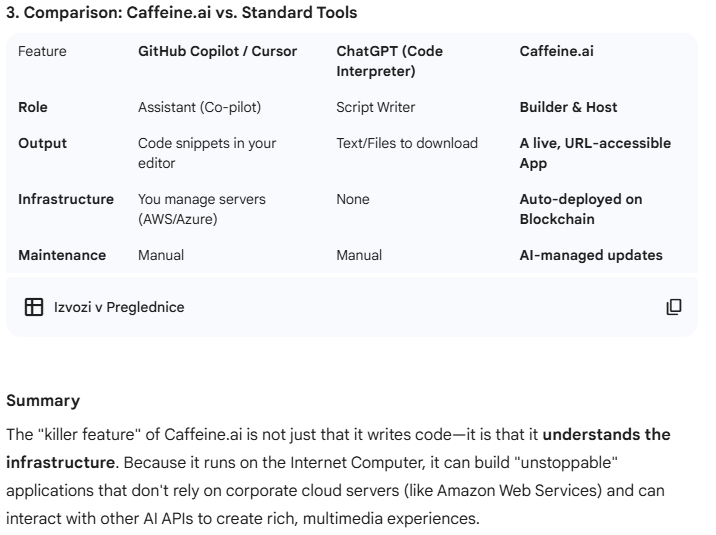Click the ChatGPT (Code Interpreter) header

390,61
